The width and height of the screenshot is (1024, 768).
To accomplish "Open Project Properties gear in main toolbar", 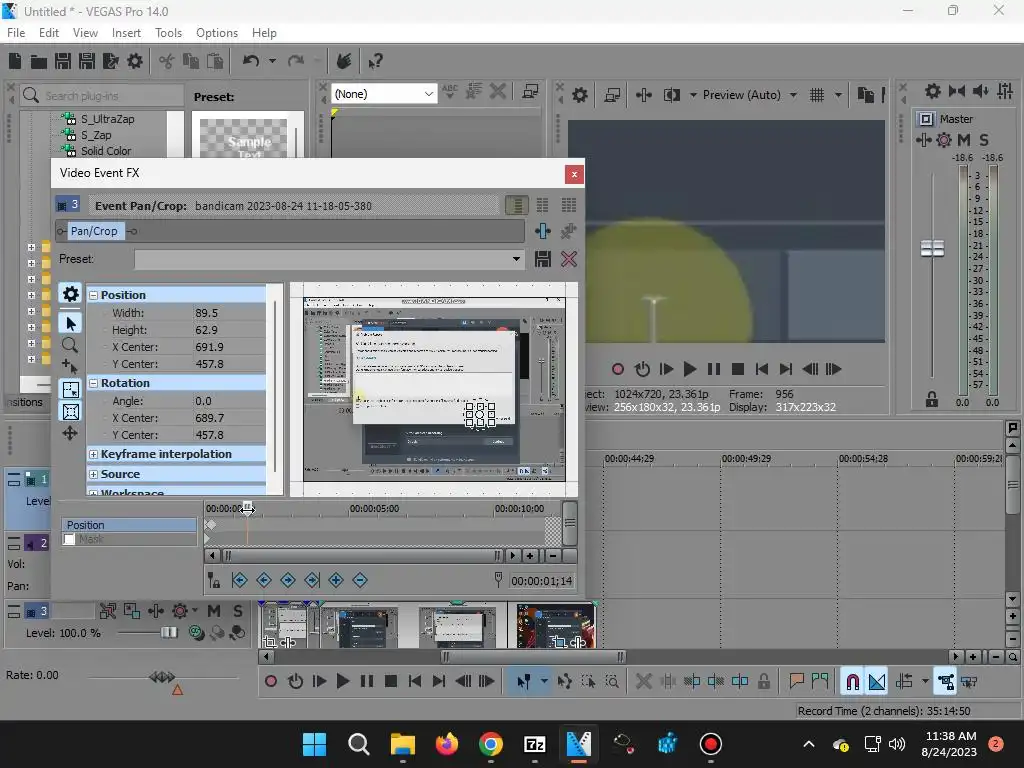I will (x=135, y=61).
